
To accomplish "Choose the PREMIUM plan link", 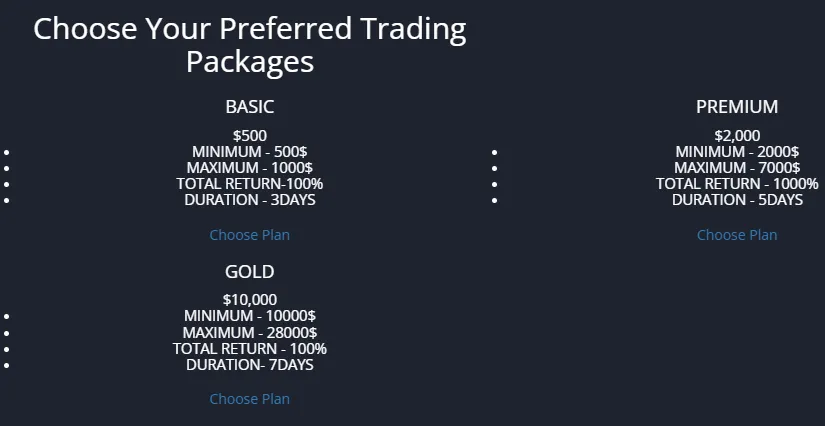I will pos(737,235).
